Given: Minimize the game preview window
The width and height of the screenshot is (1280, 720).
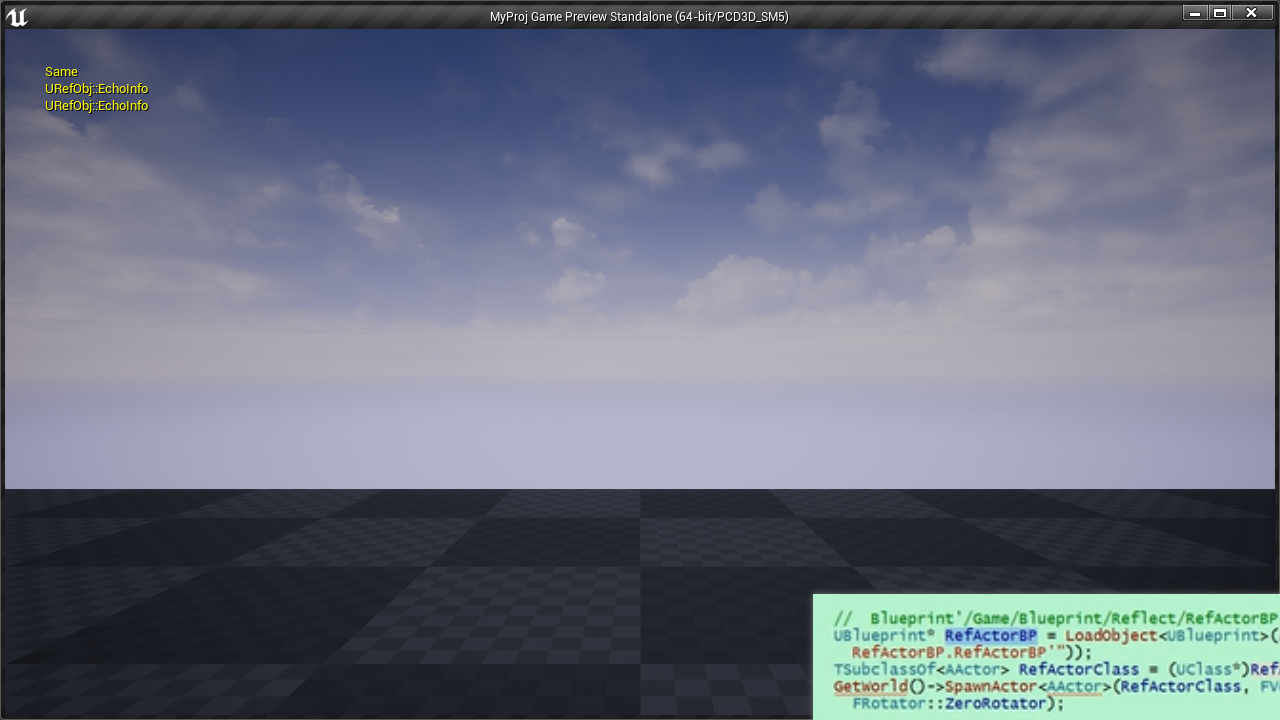Looking at the screenshot, I should pos(1194,12).
